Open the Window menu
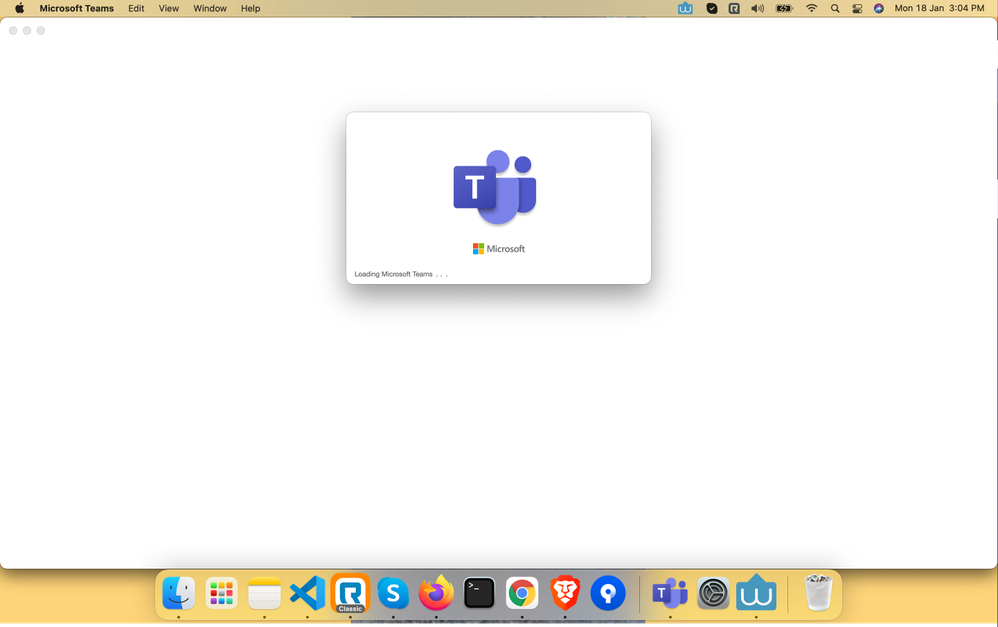 pos(209,8)
